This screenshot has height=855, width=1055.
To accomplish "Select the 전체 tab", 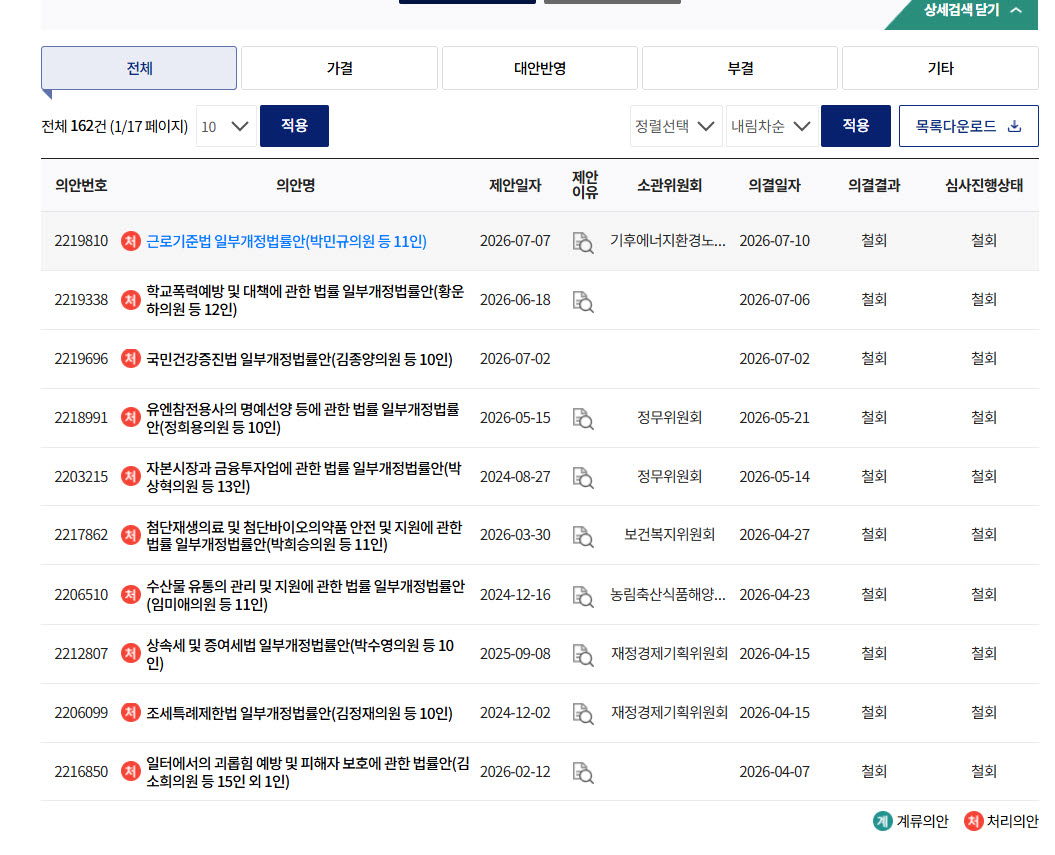I will (139, 68).
